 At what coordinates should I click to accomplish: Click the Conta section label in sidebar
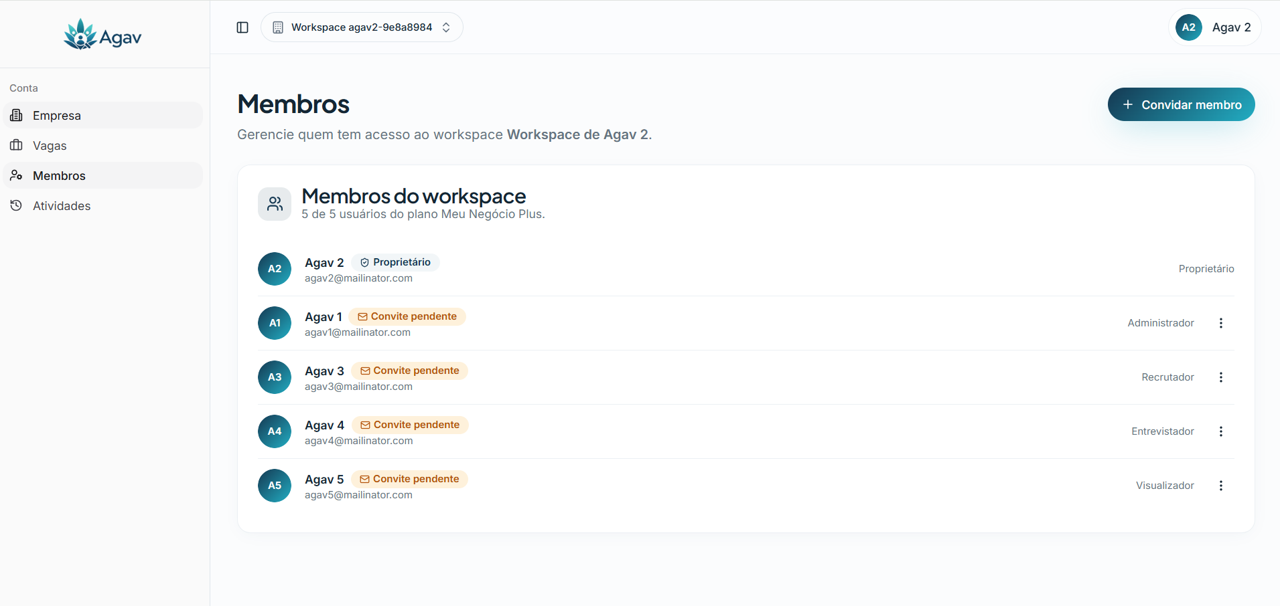coord(24,88)
